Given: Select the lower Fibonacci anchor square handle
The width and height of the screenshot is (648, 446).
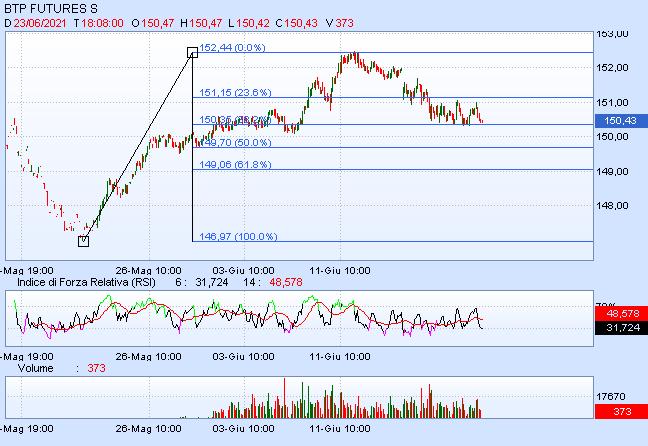Looking at the screenshot, I should coord(83,241).
